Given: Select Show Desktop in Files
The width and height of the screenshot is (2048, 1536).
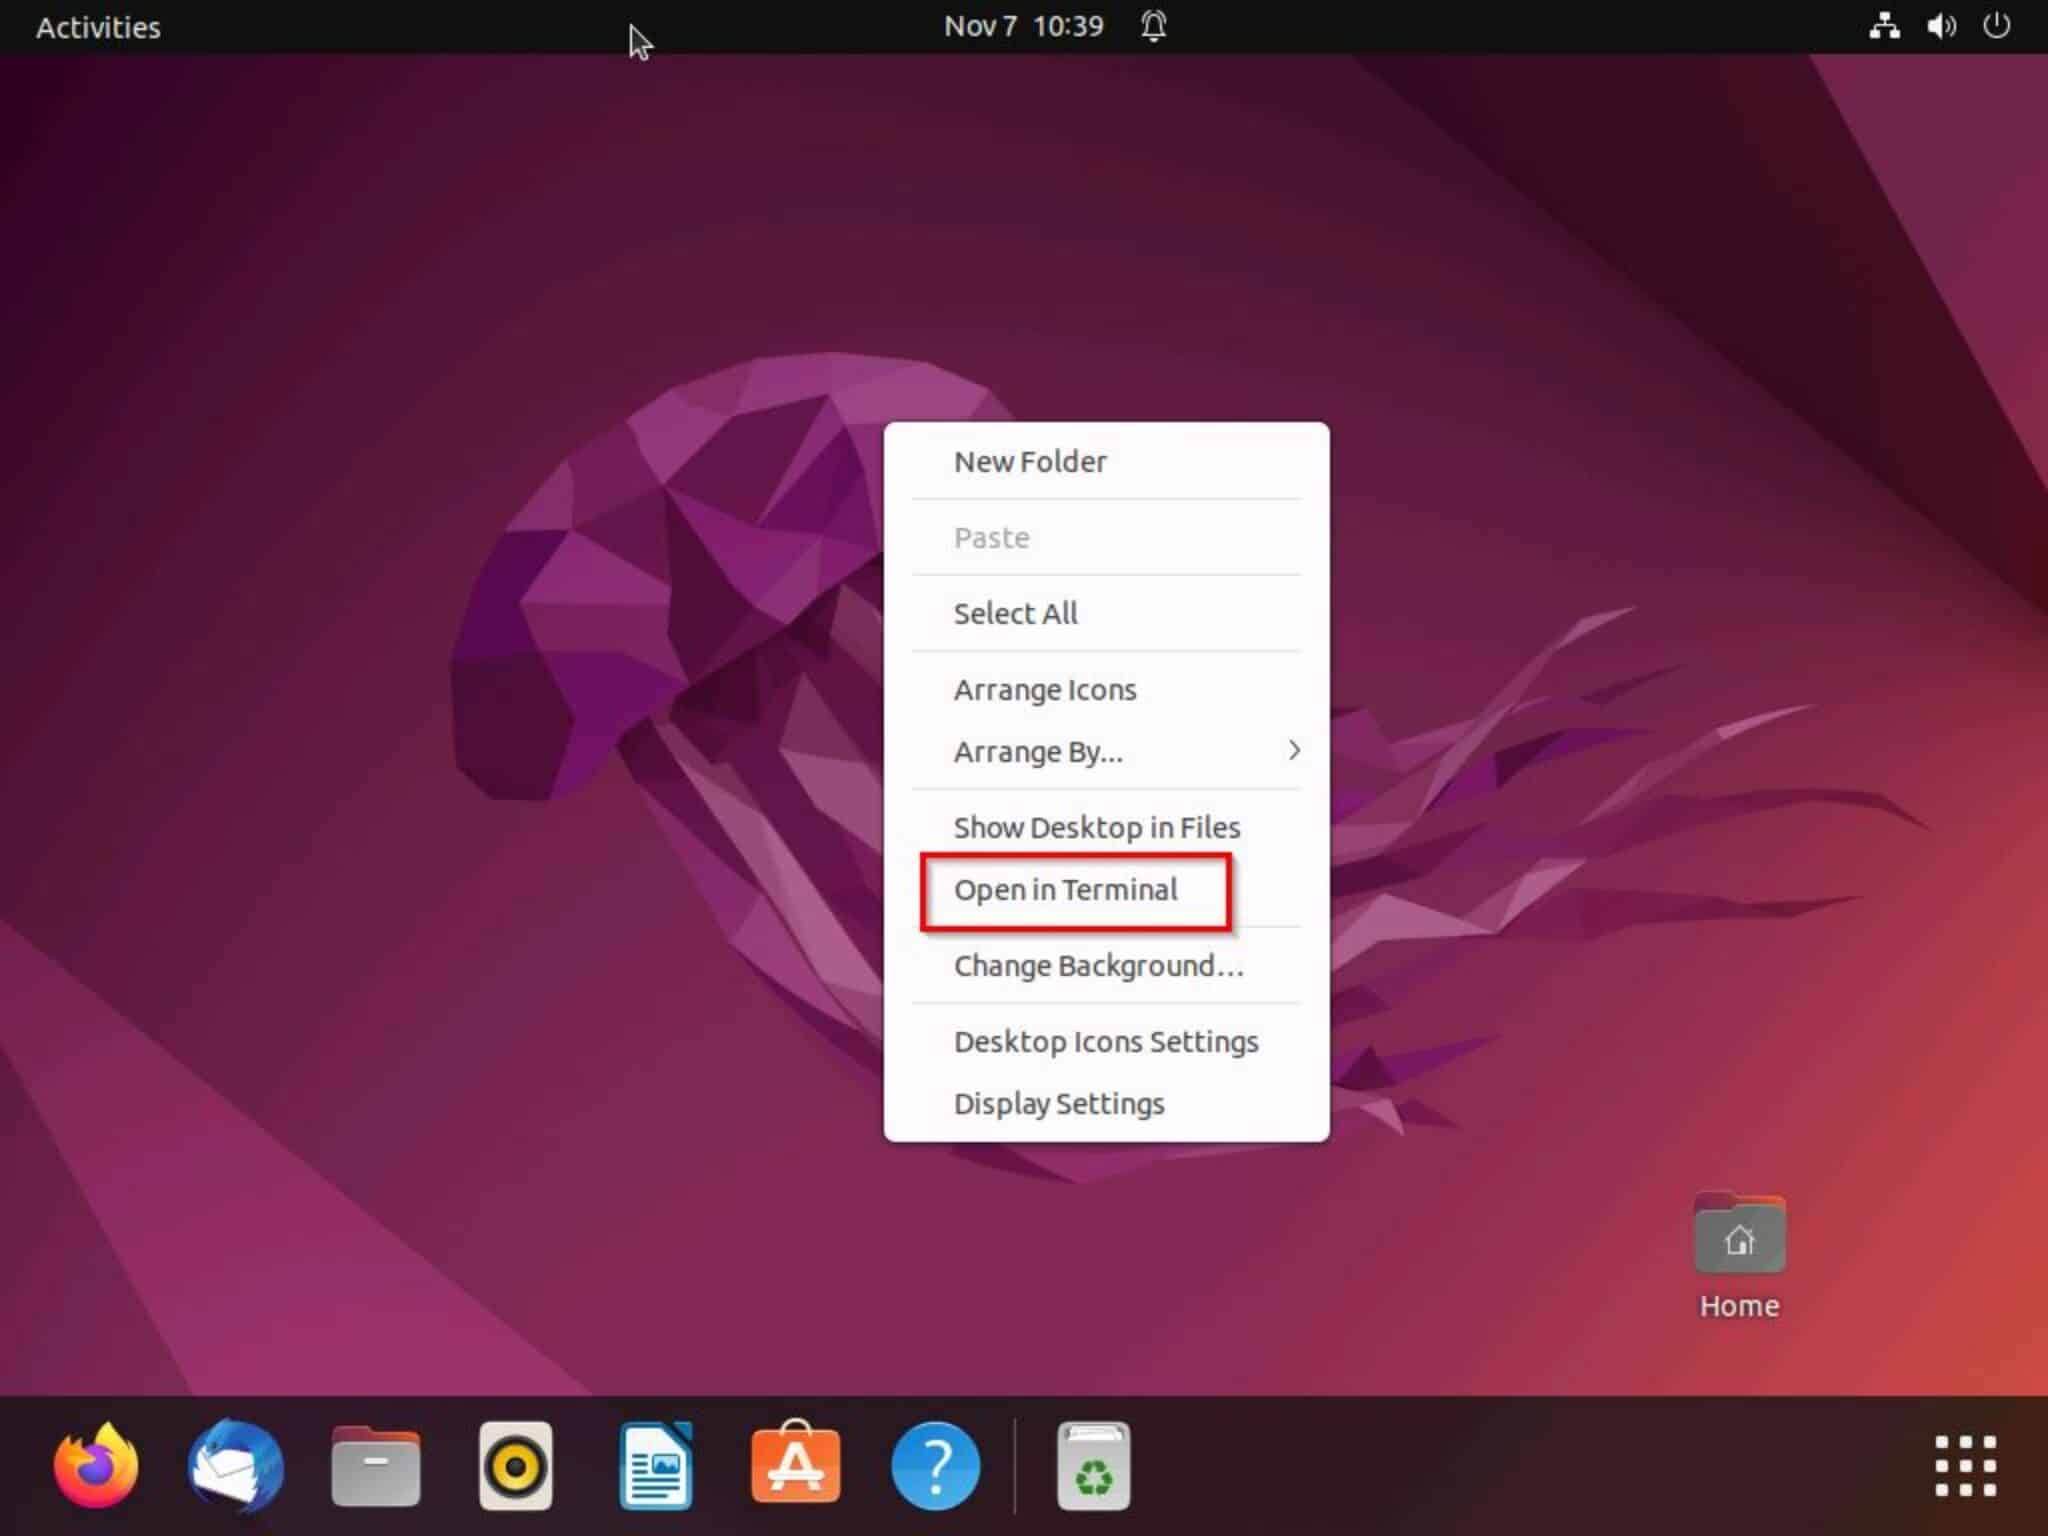Looking at the screenshot, I should [1106, 827].
